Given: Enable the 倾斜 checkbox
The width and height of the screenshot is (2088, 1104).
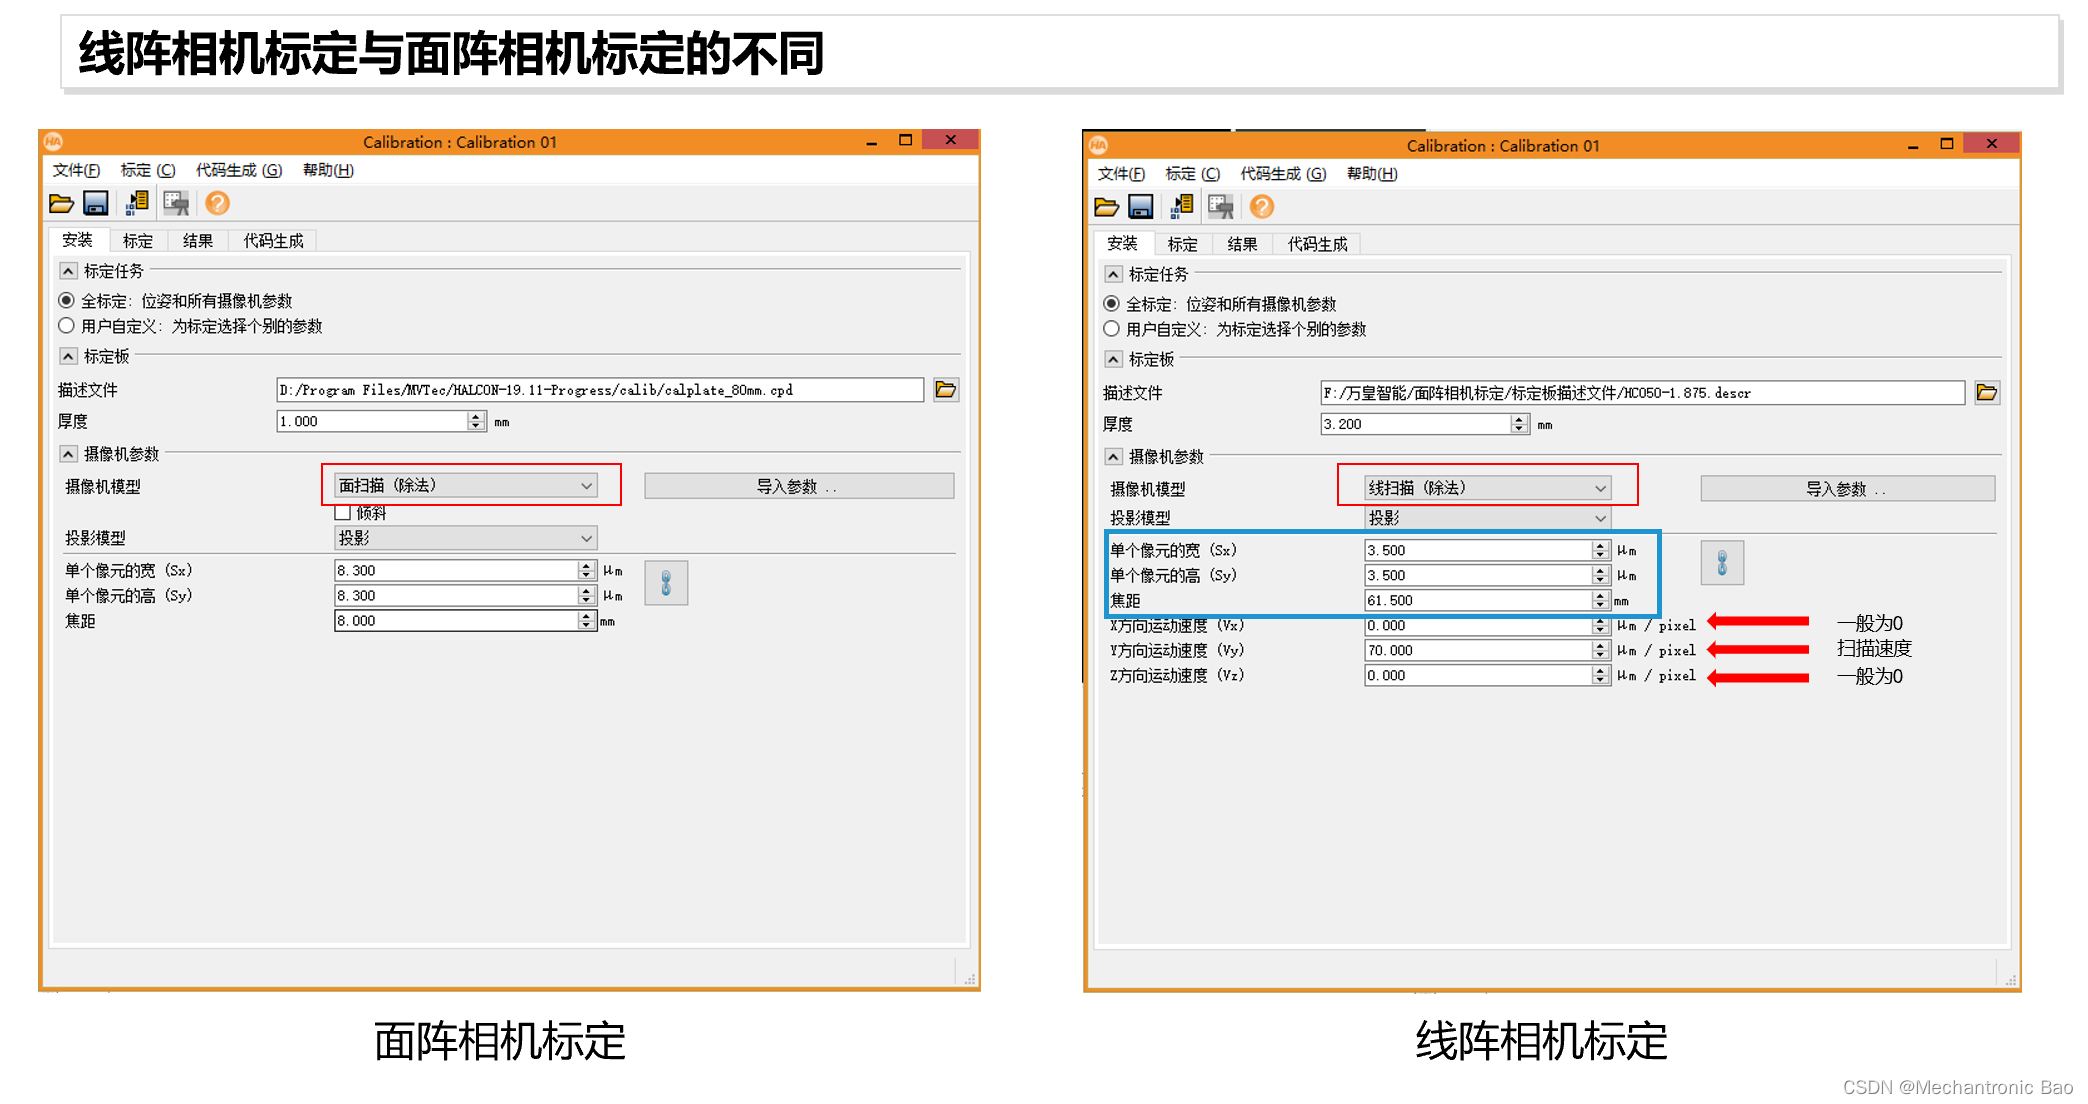Looking at the screenshot, I should 342,512.
